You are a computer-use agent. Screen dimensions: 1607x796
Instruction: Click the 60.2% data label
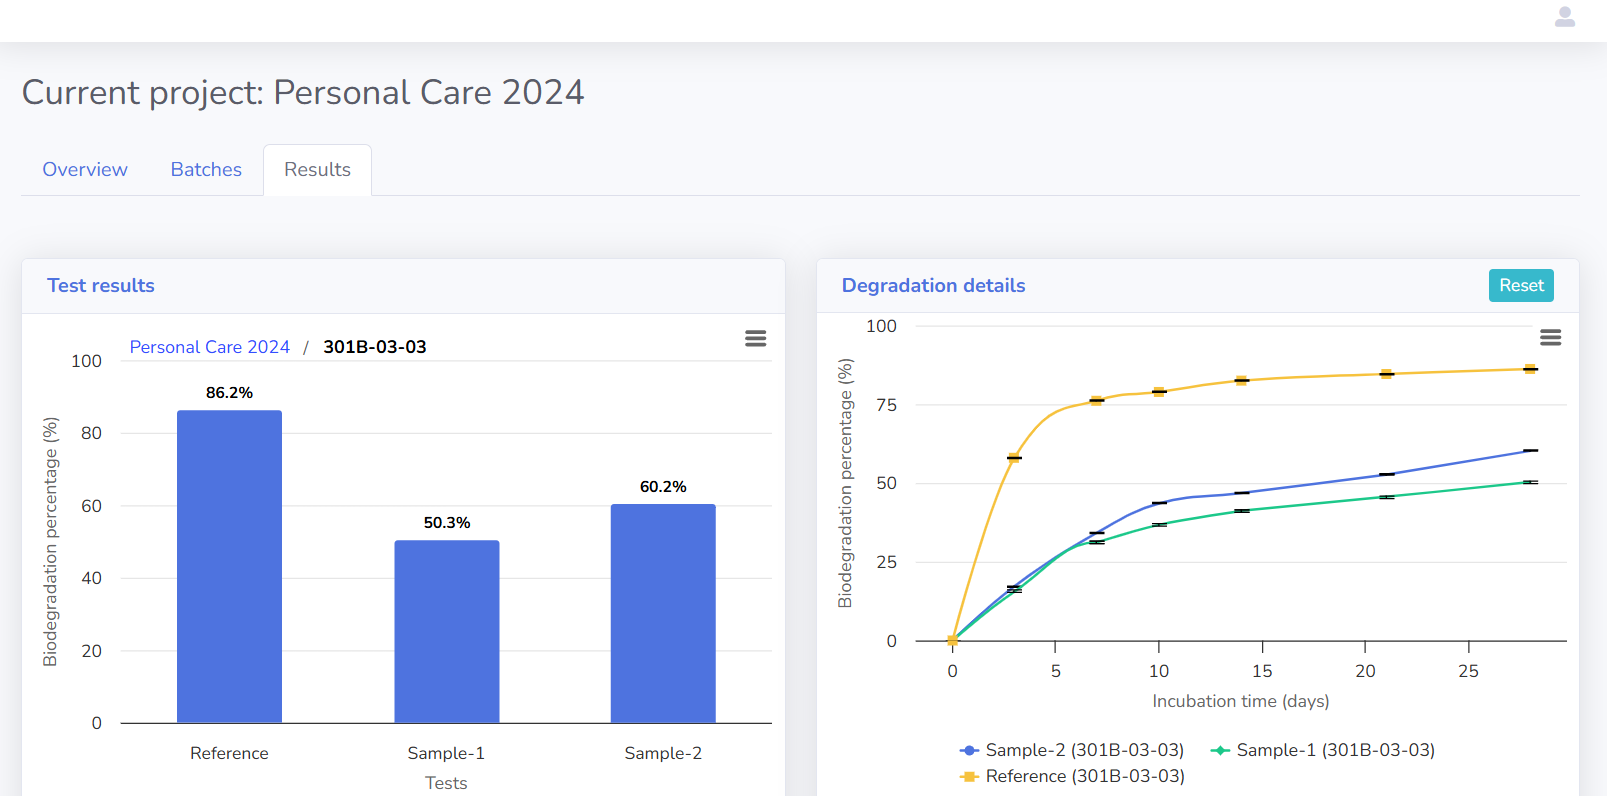[x=663, y=487]
